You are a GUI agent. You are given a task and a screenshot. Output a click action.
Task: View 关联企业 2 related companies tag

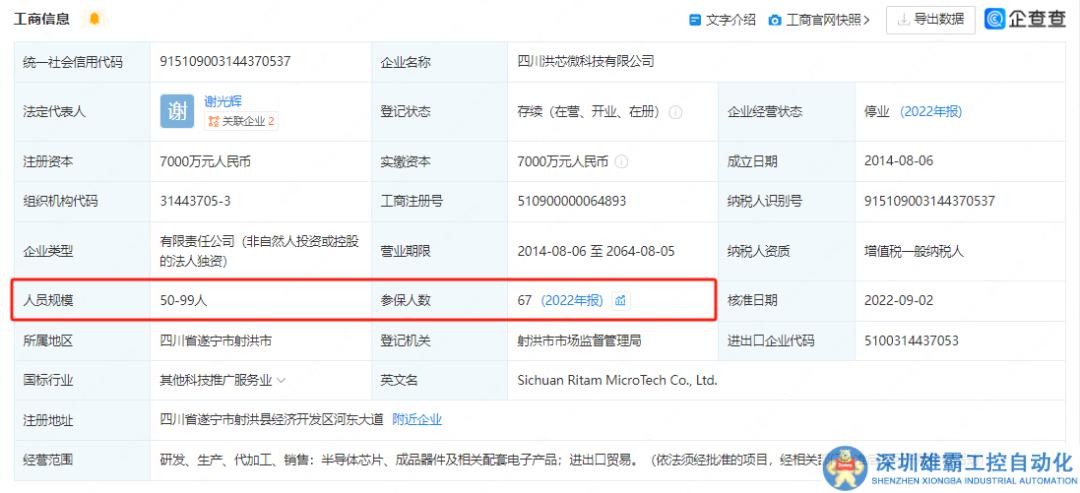(241, 122)
